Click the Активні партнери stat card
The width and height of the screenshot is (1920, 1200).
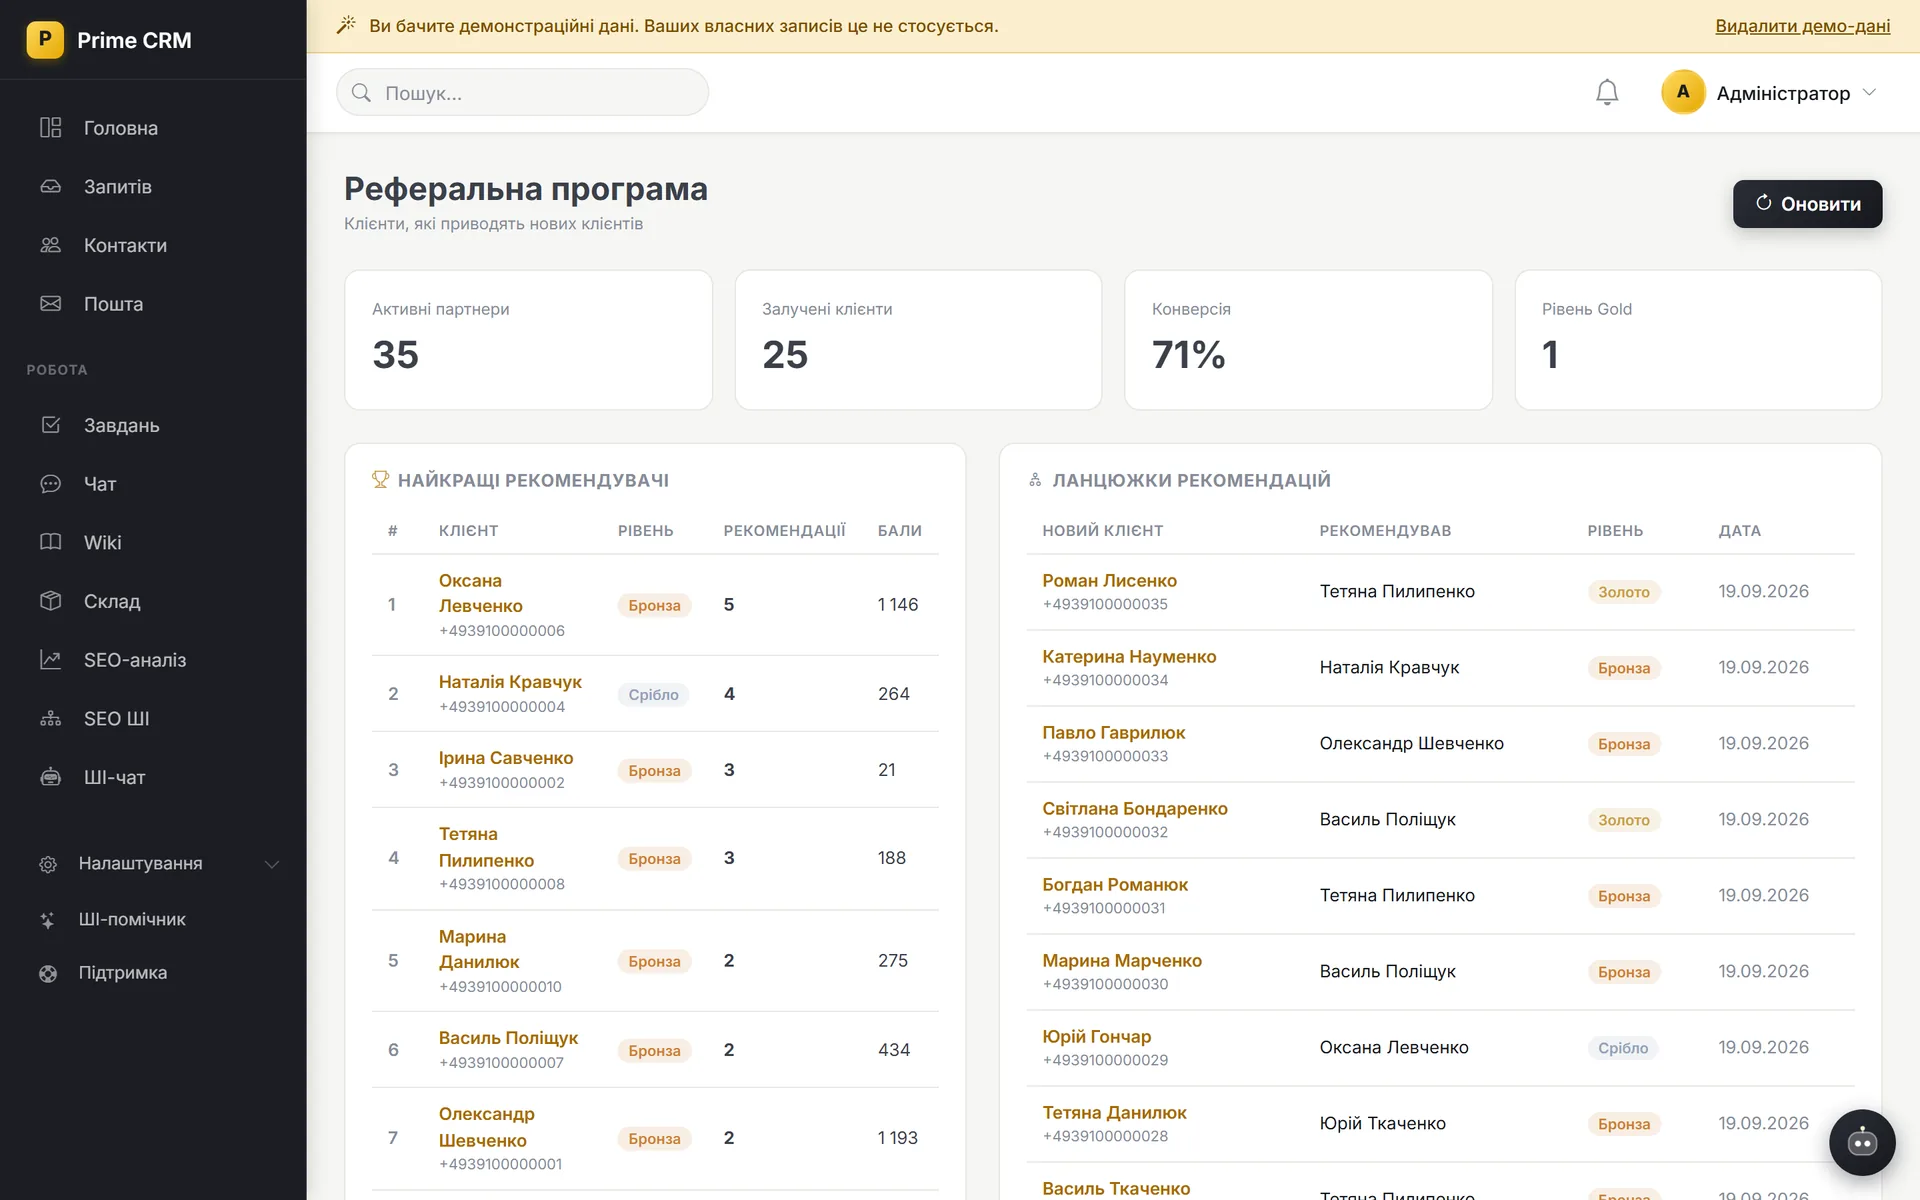(x=528, y=340)
